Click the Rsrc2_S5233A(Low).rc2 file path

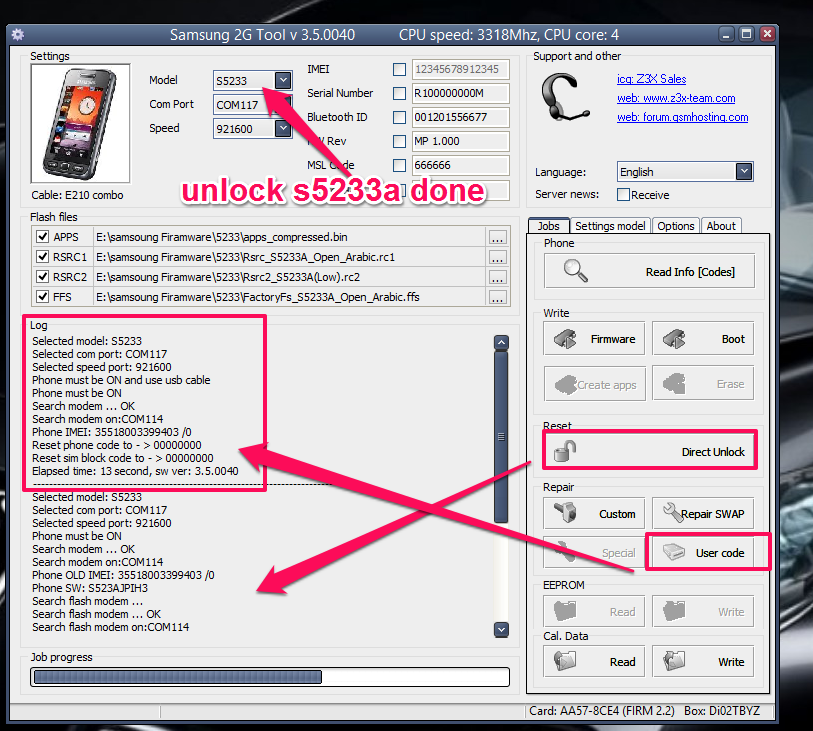coord(228,277)
